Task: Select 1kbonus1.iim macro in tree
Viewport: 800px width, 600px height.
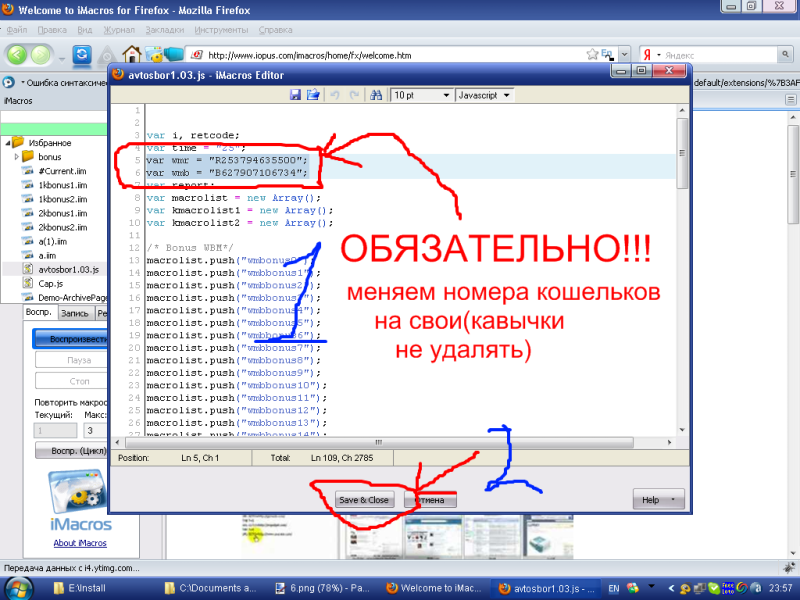Action: coord(63,185)
